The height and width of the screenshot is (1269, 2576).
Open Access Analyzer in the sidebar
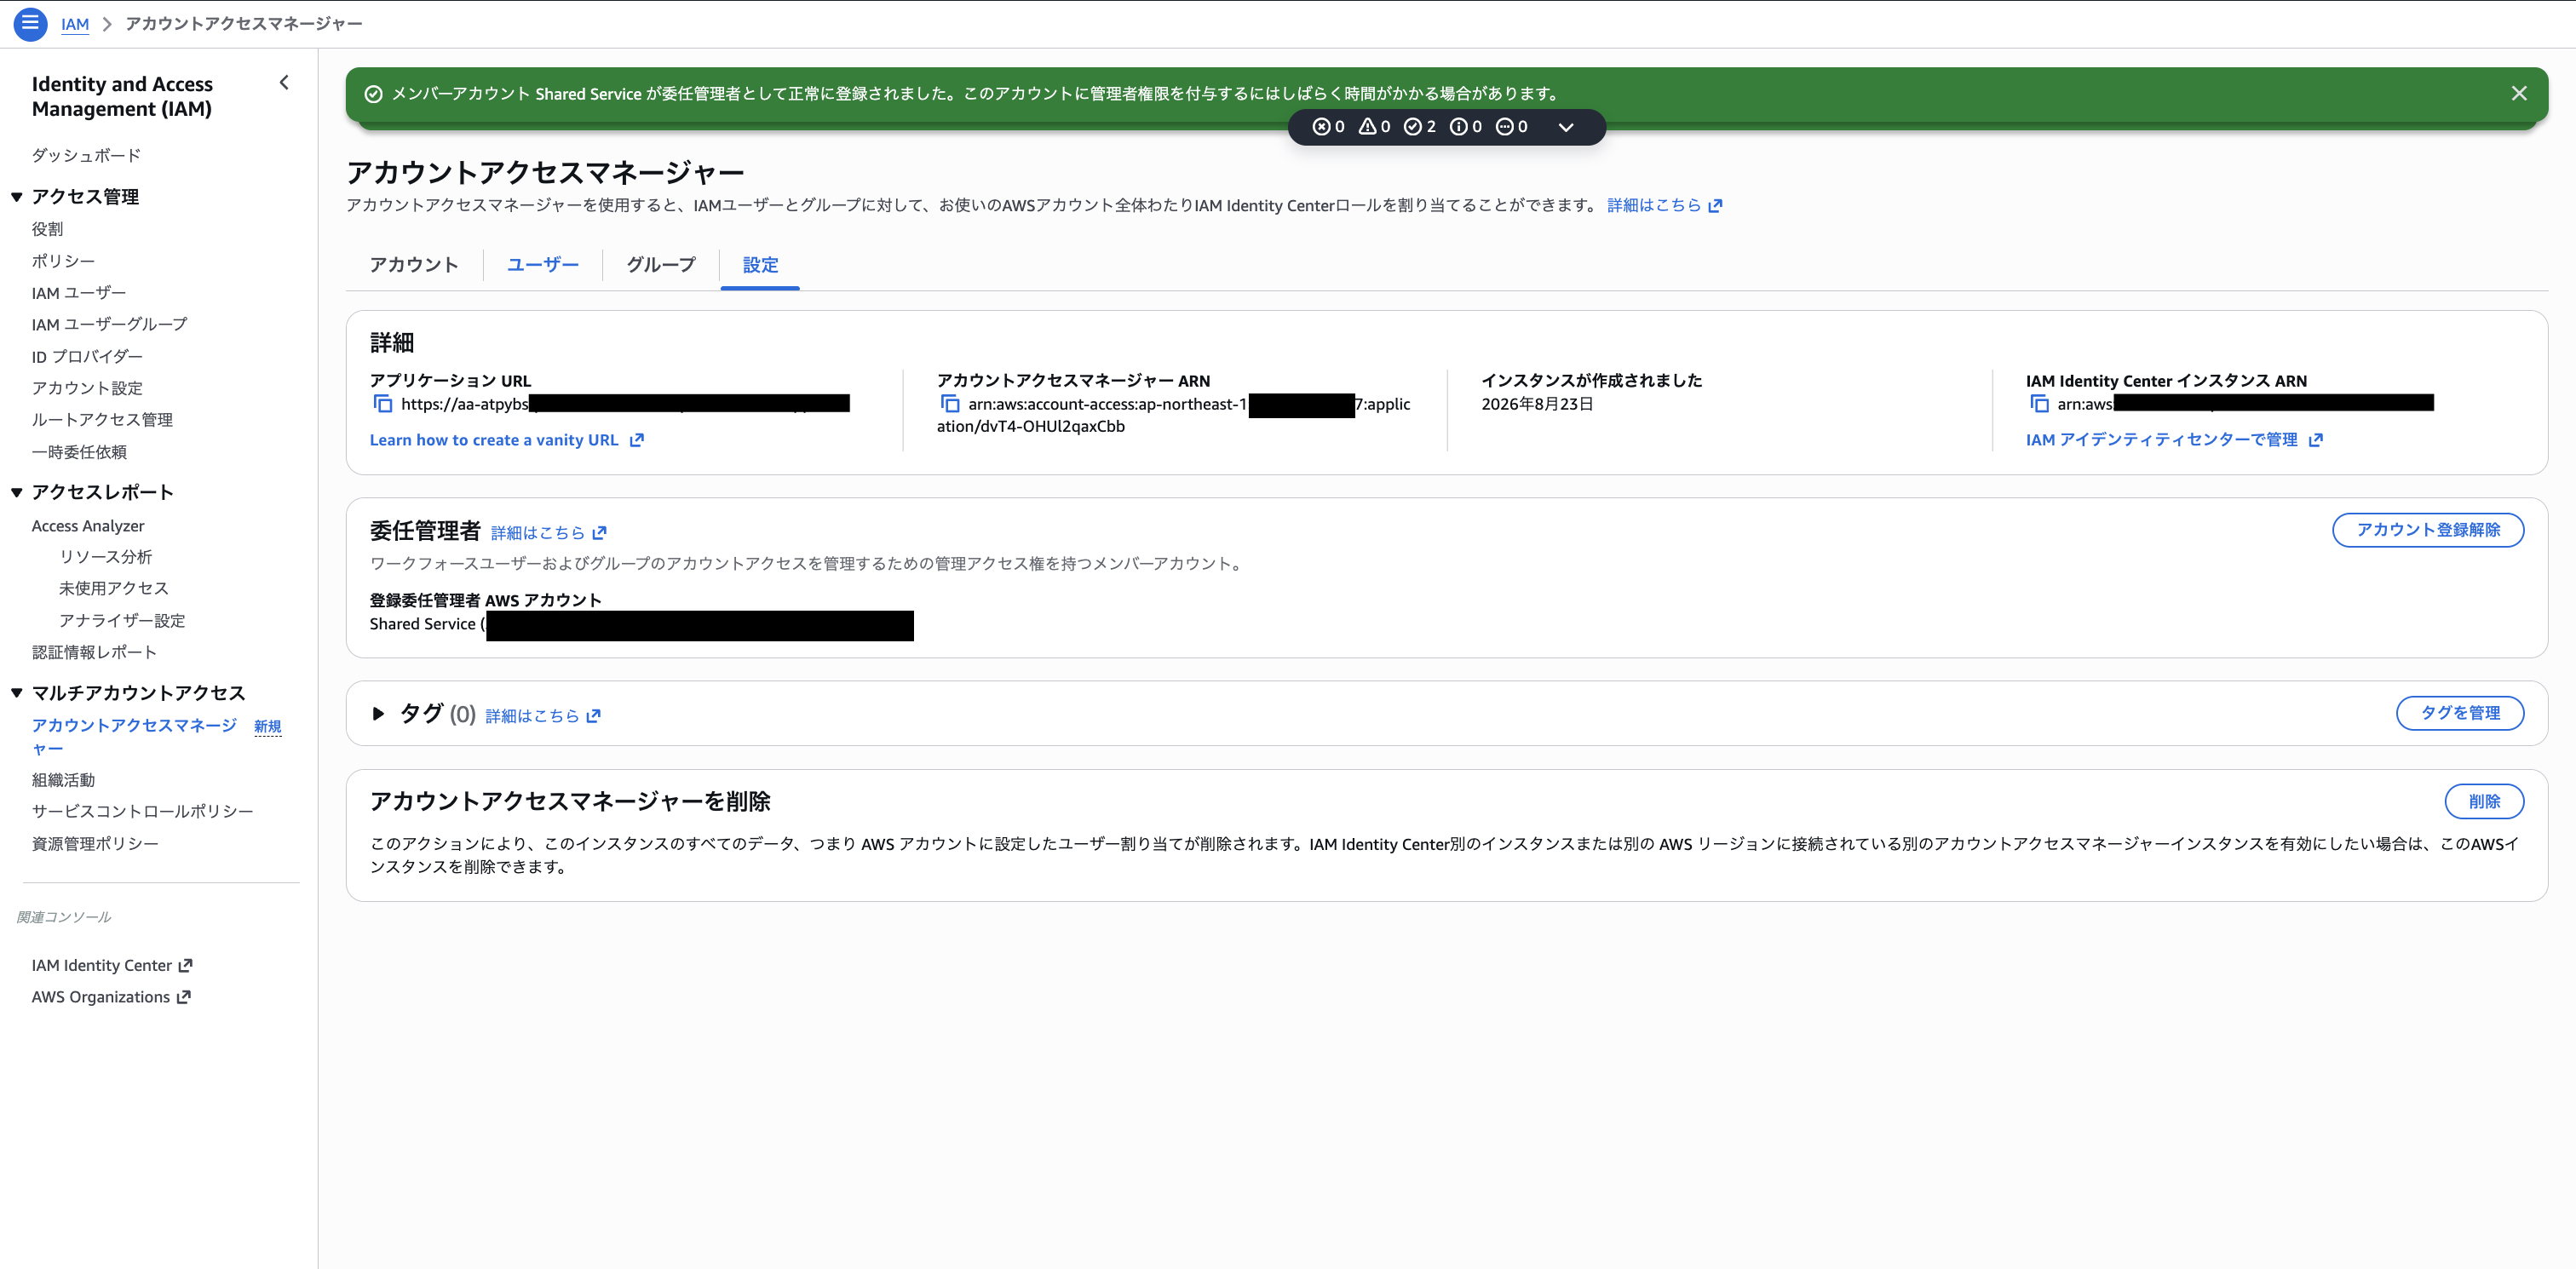point(88,526)
